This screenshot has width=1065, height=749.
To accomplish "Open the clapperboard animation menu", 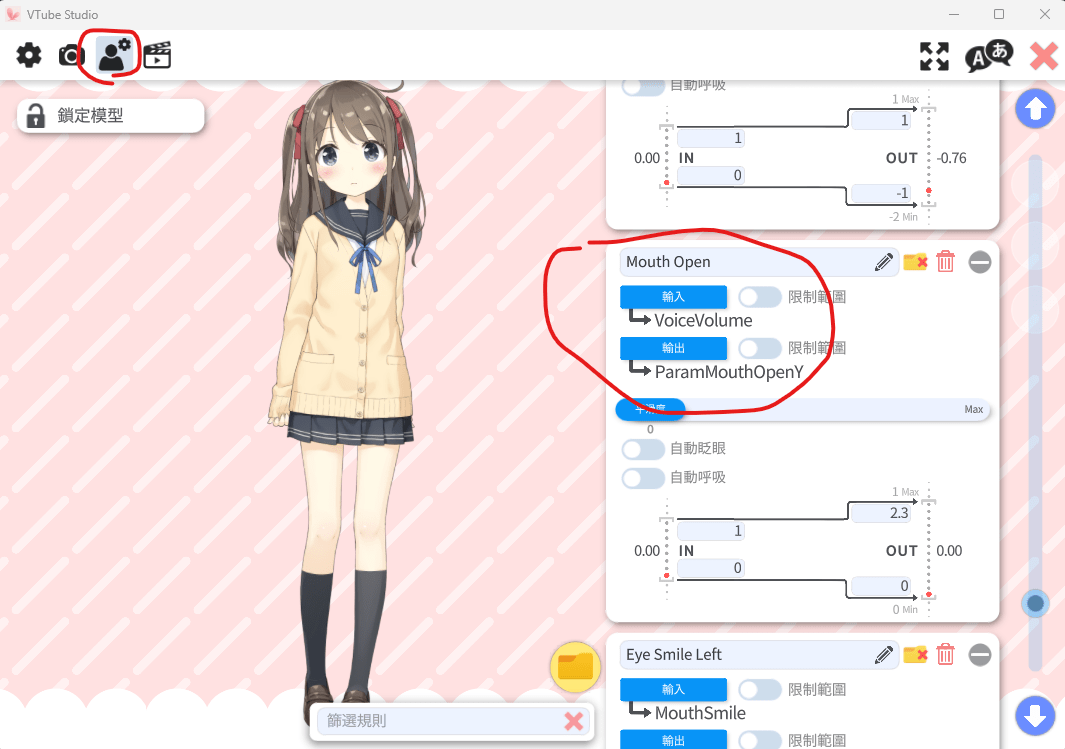I will tap(157, 55).
